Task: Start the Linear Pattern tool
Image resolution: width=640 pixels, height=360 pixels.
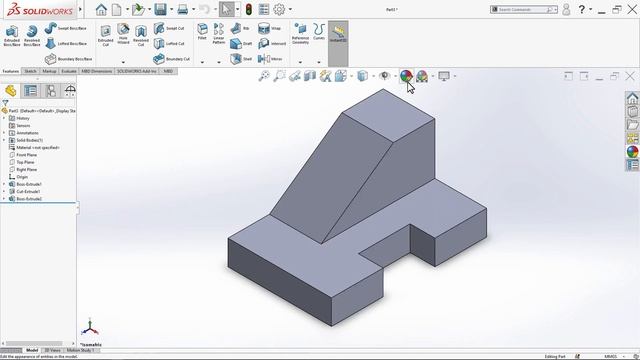Action: [219, 33]
